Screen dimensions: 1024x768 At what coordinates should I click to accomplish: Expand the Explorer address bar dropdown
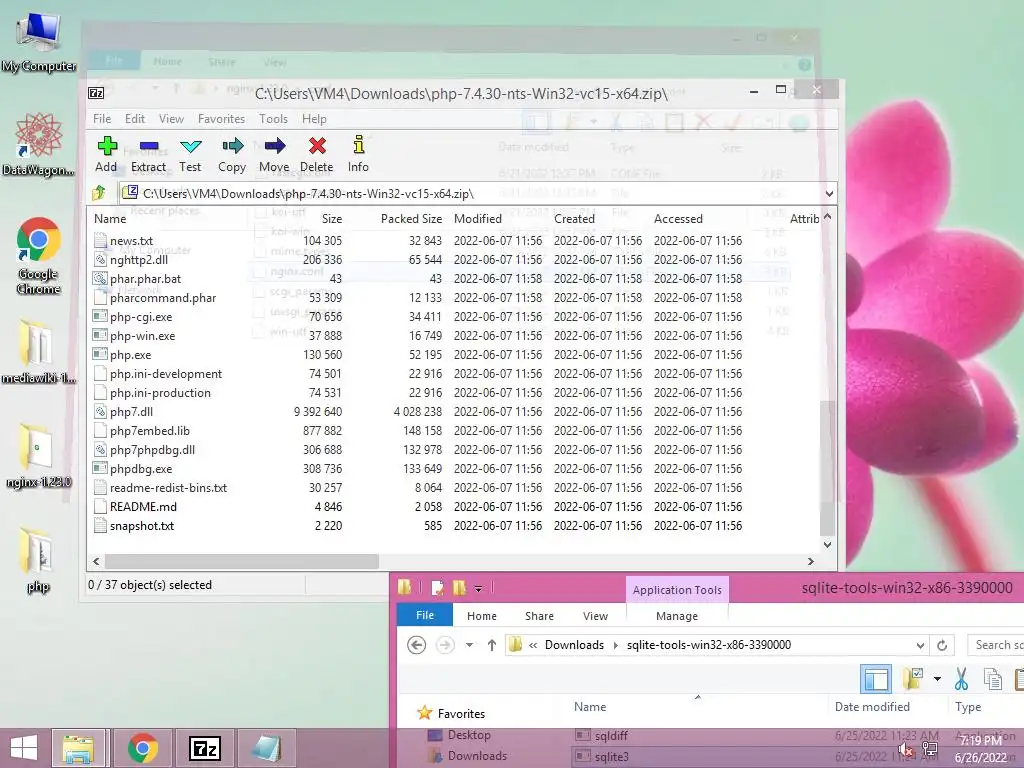pyautogui.click(x=920, y=645)
